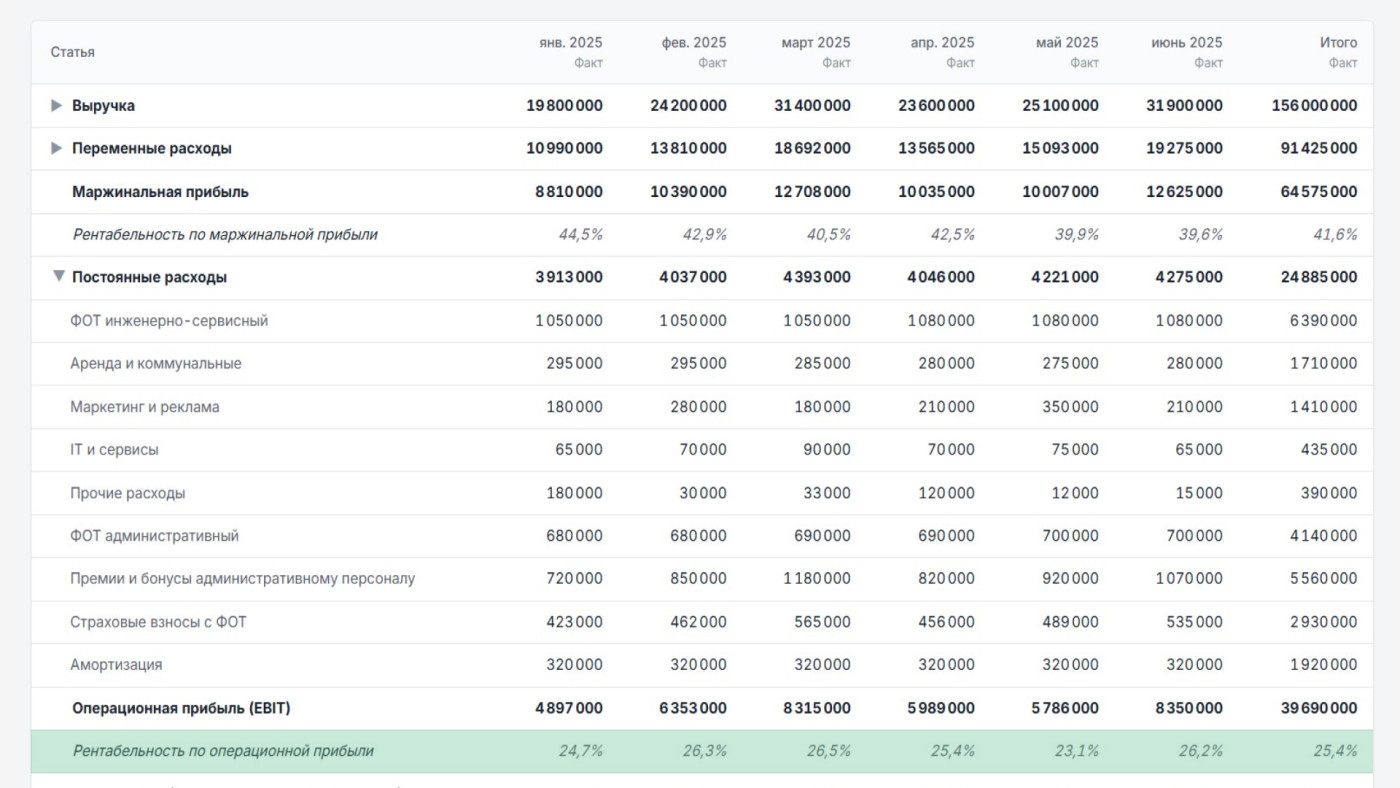
Task: Click the IT и сервисы row
Action: click(x=702, y=450)
